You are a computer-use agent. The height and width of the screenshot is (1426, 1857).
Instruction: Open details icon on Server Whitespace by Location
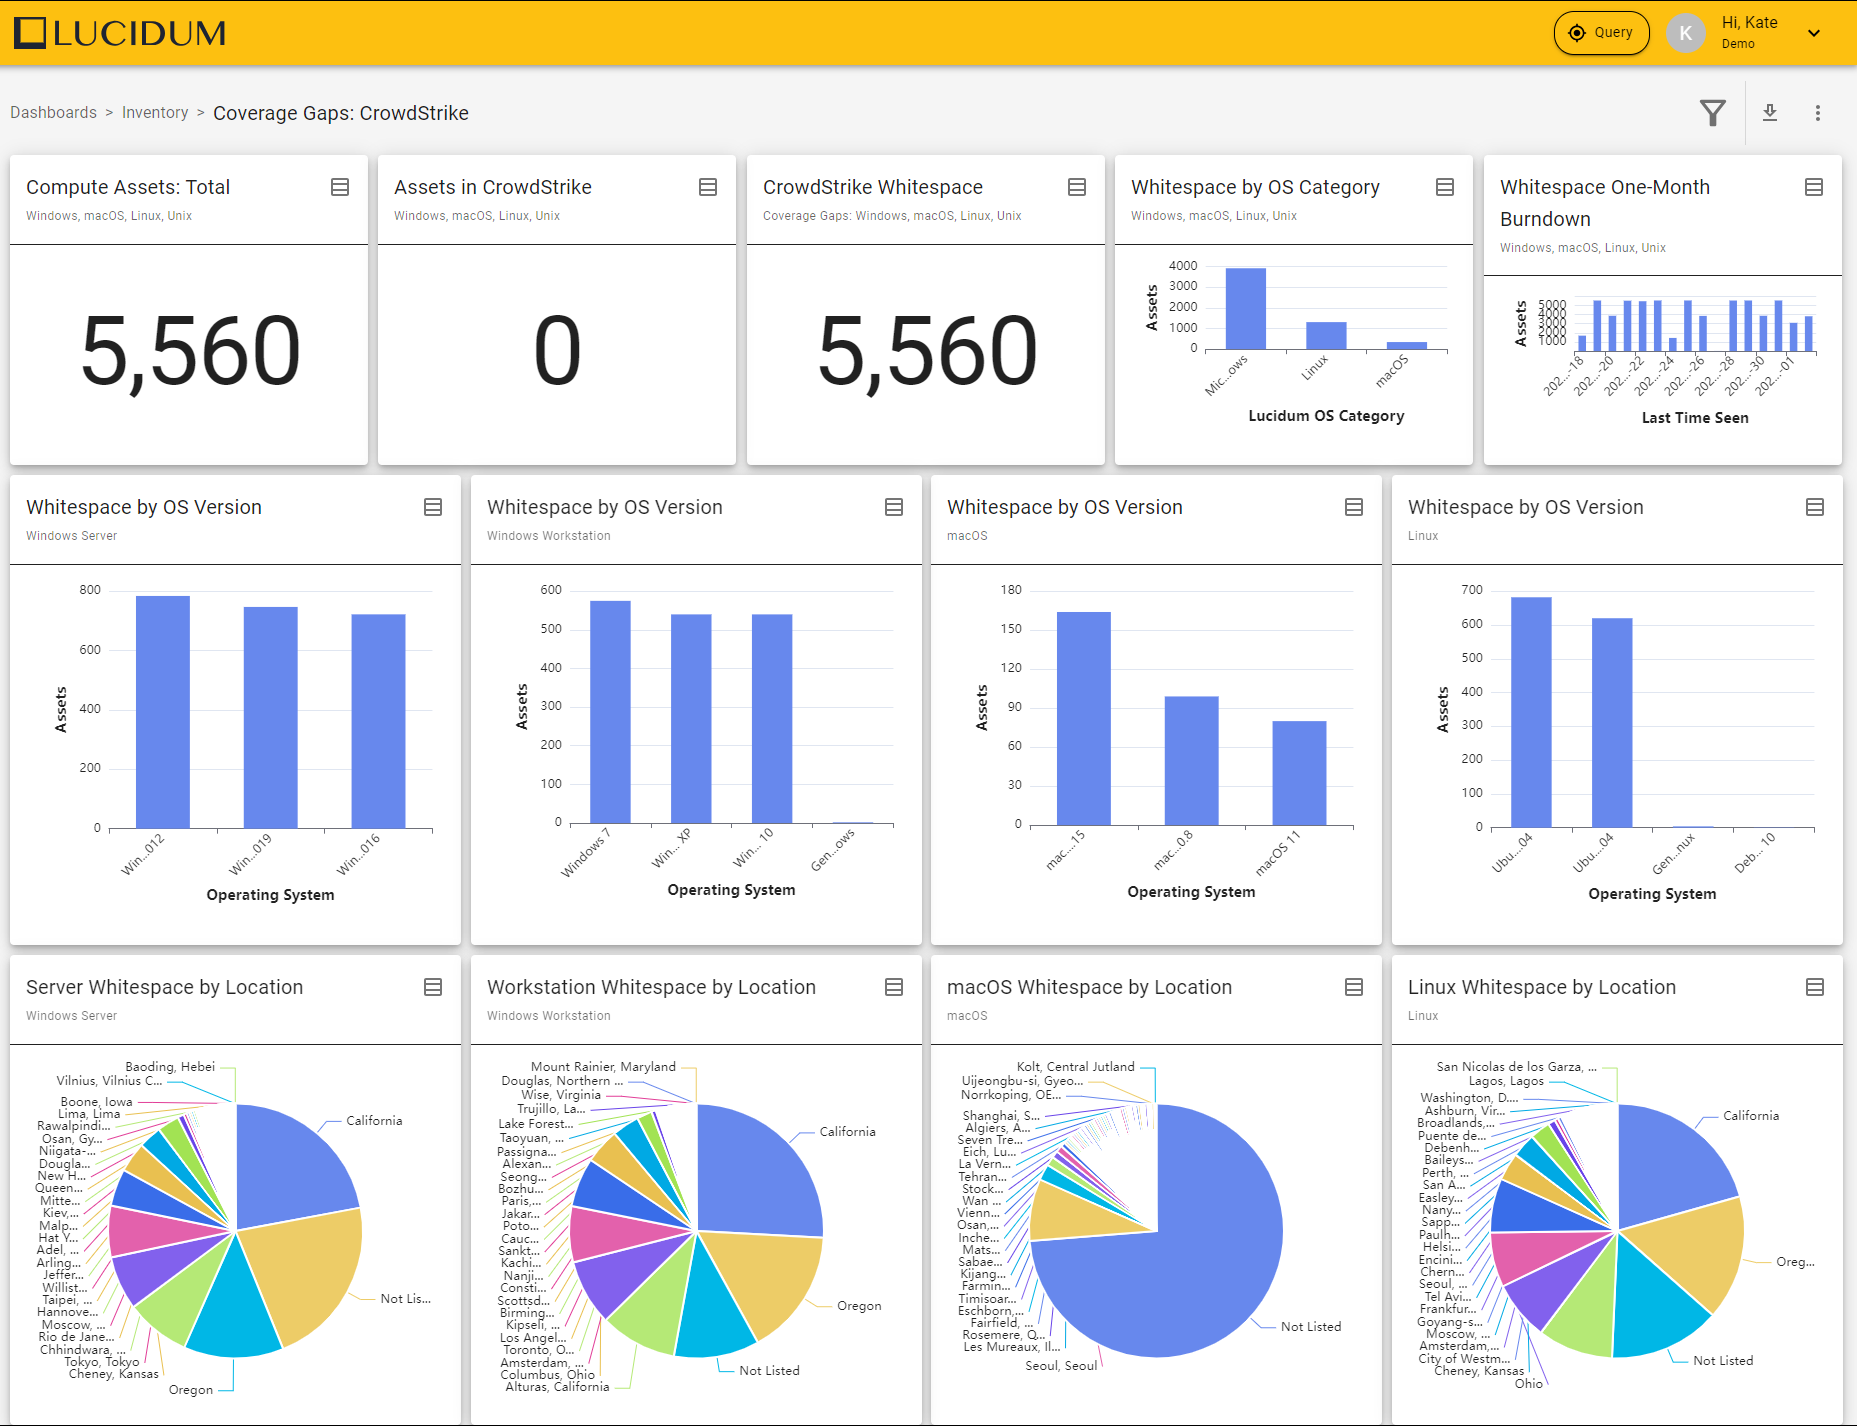433,987
